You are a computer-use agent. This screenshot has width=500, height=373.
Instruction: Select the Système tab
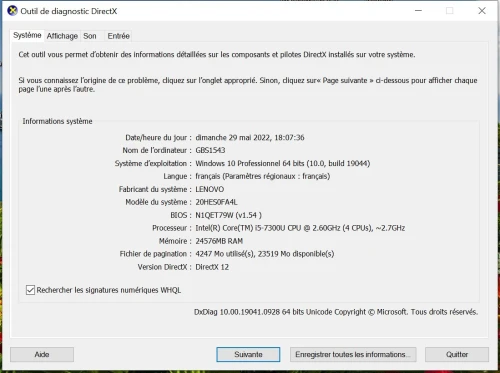(27, 35)
